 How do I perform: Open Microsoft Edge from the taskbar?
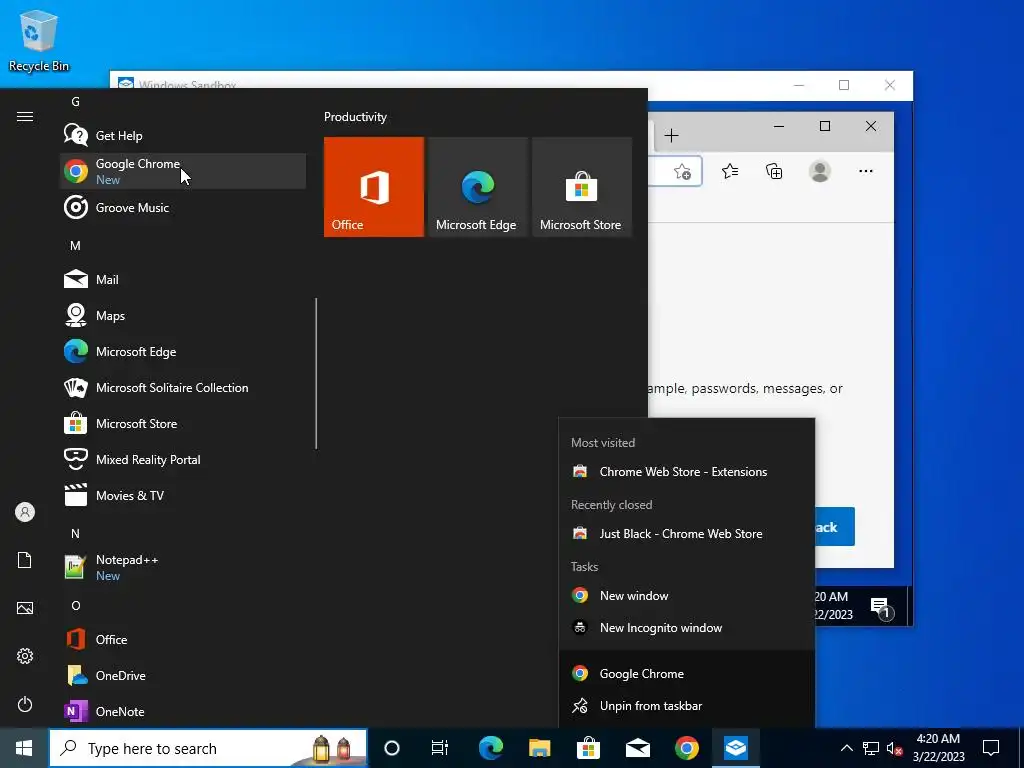(490, 748)
